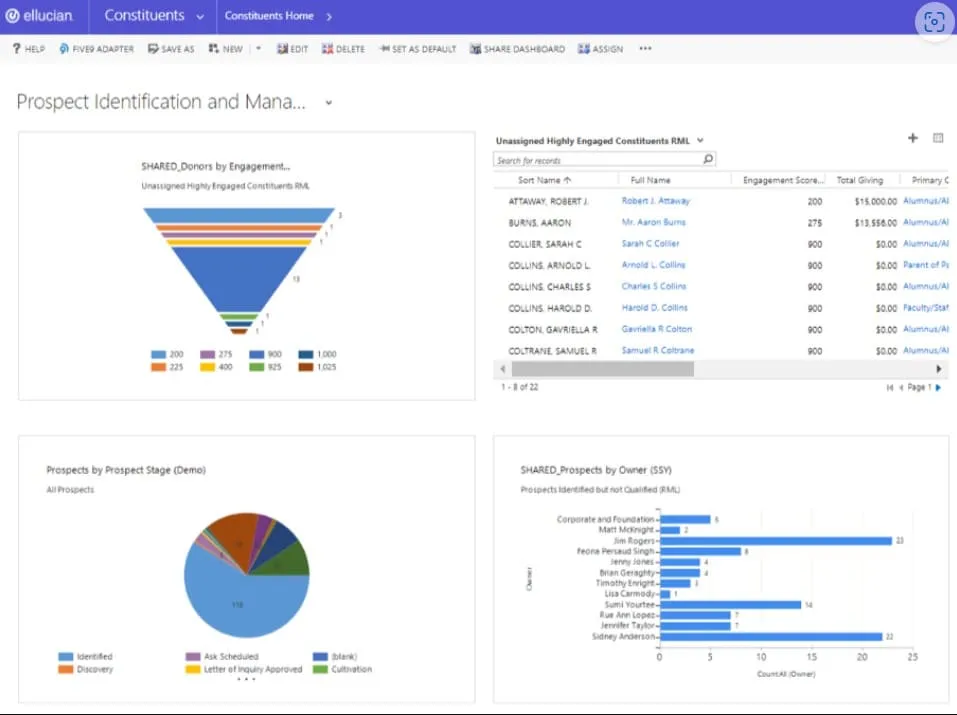This screenshot has height=715, width=957.
Task: Open the grid view selector icon
Action: (938, 139)
